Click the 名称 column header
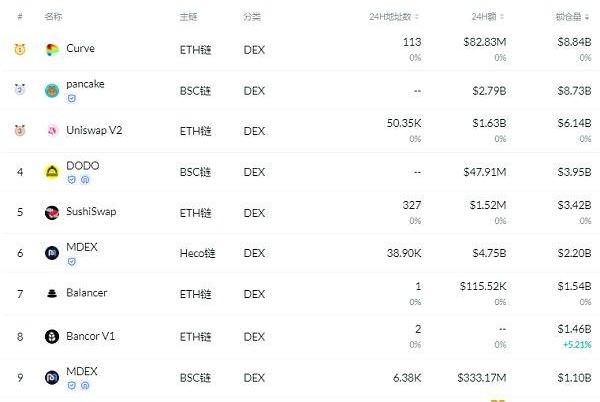 pyautogui.click(x=53, y=17)
